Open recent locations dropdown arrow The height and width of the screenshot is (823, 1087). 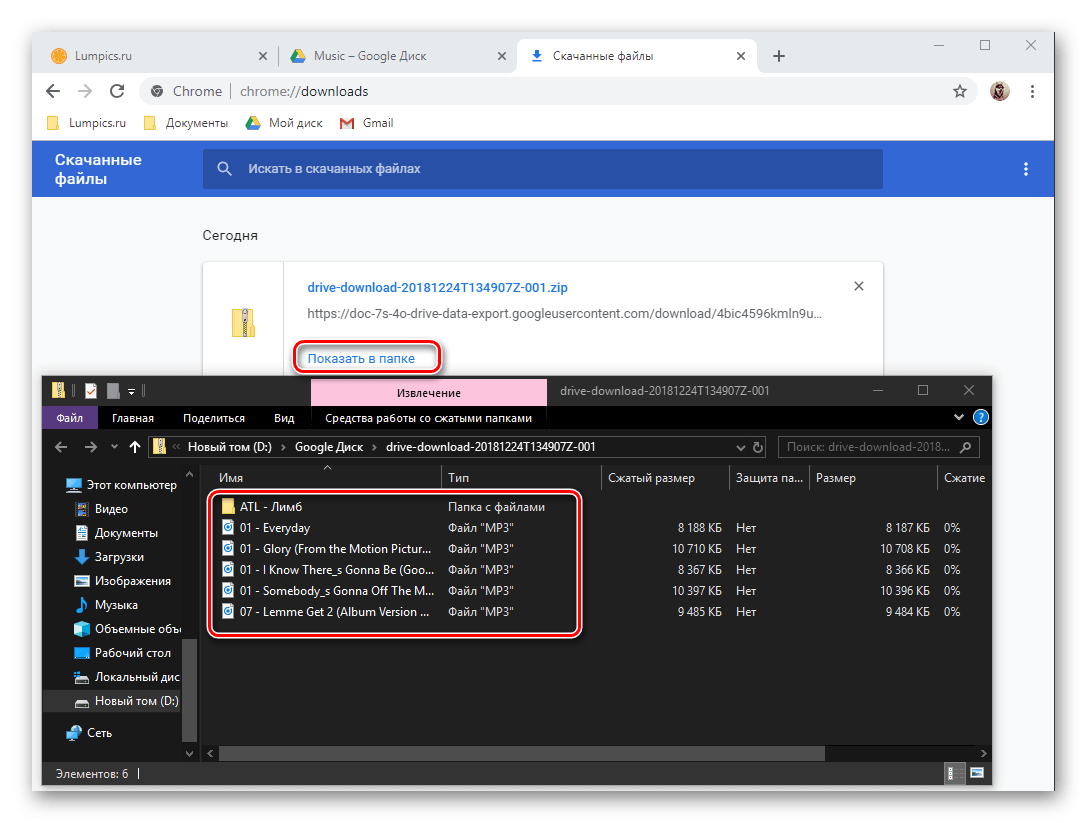[112, 447]
